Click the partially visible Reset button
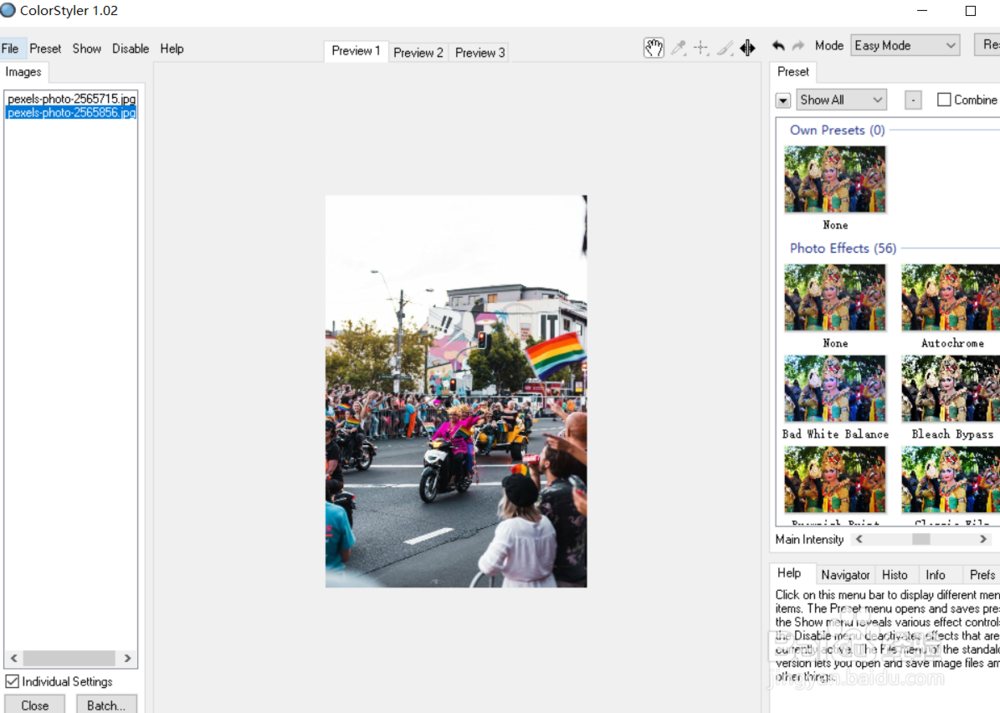Screen dimensions: 1000x713 pos(988,45)
